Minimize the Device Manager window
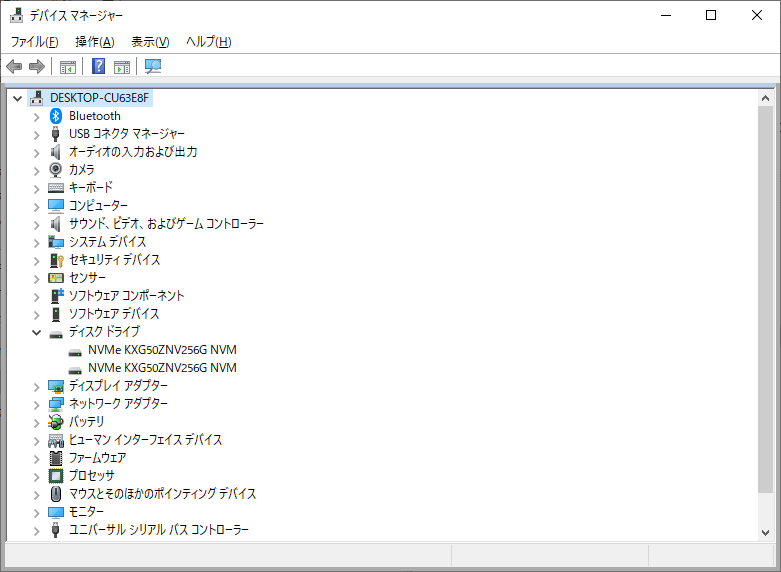The width and height of the screenshot is (781, 572). coord(666,15)
